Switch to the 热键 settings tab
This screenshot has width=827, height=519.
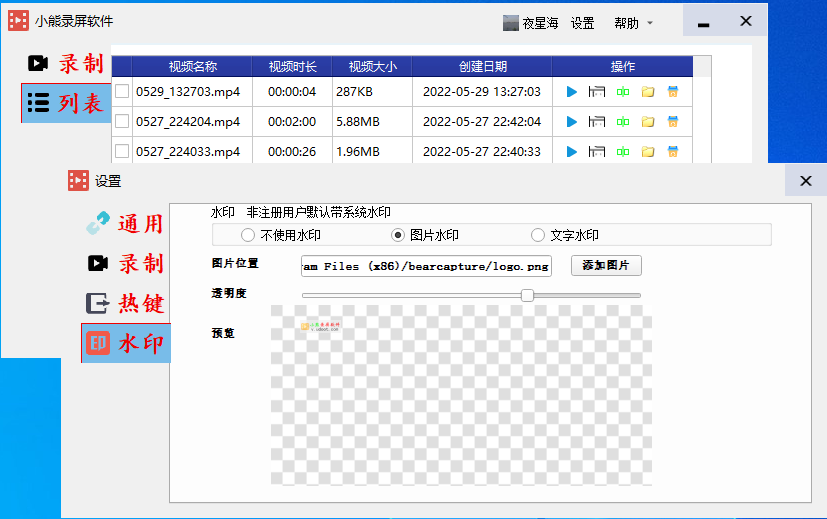(x=124, y=303)
